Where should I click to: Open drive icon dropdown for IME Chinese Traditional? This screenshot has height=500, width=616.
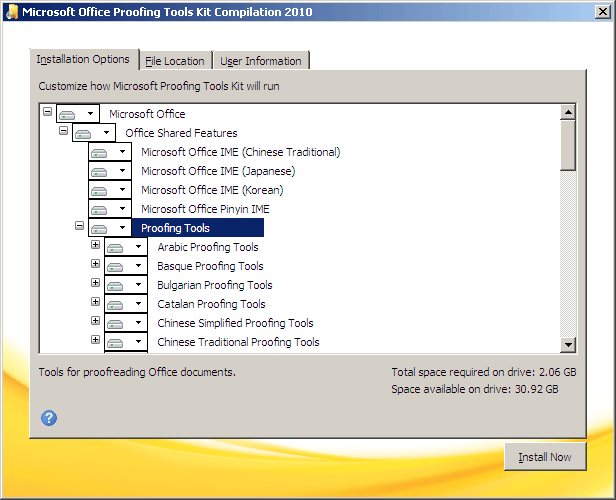click(110, 152)
